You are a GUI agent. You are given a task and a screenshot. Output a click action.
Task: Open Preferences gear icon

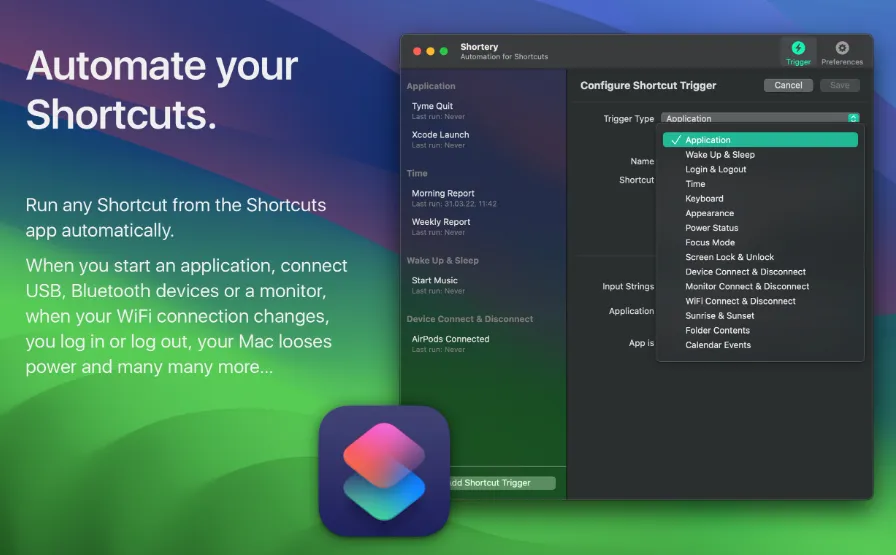point(842,48)
